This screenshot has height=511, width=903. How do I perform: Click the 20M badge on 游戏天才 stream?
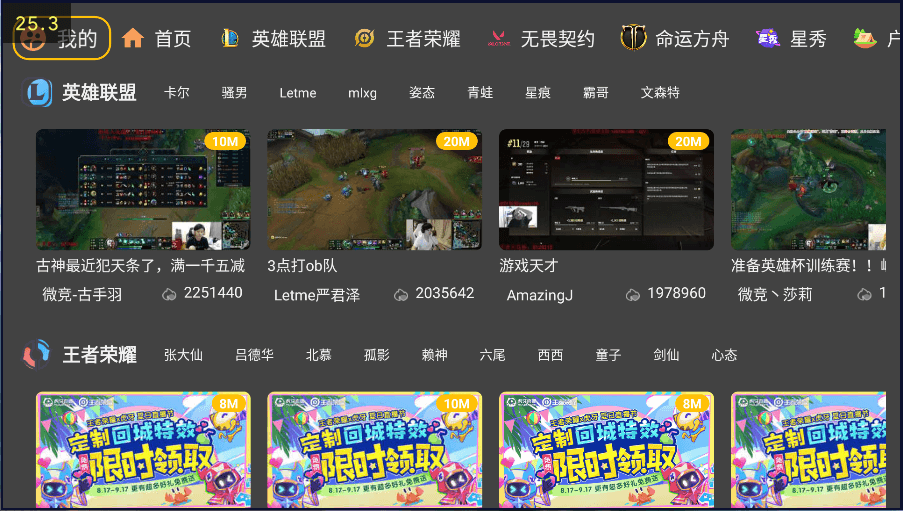coord(688,141)
